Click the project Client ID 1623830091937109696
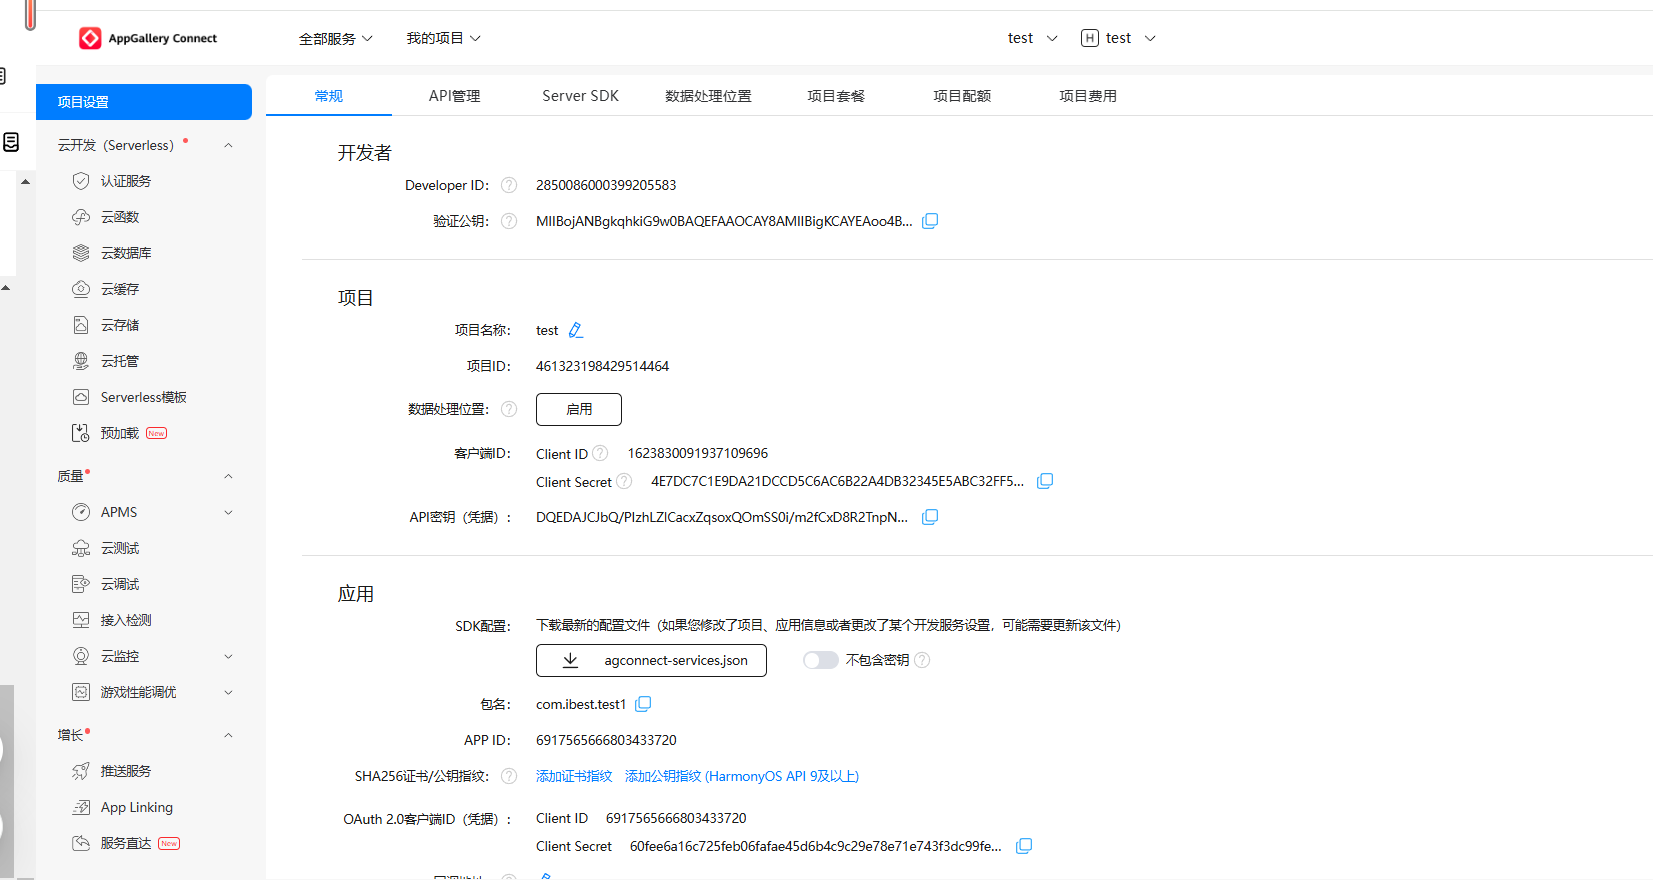The width and height of the screenshot is (1653, 880). click(x=698, y=453)
